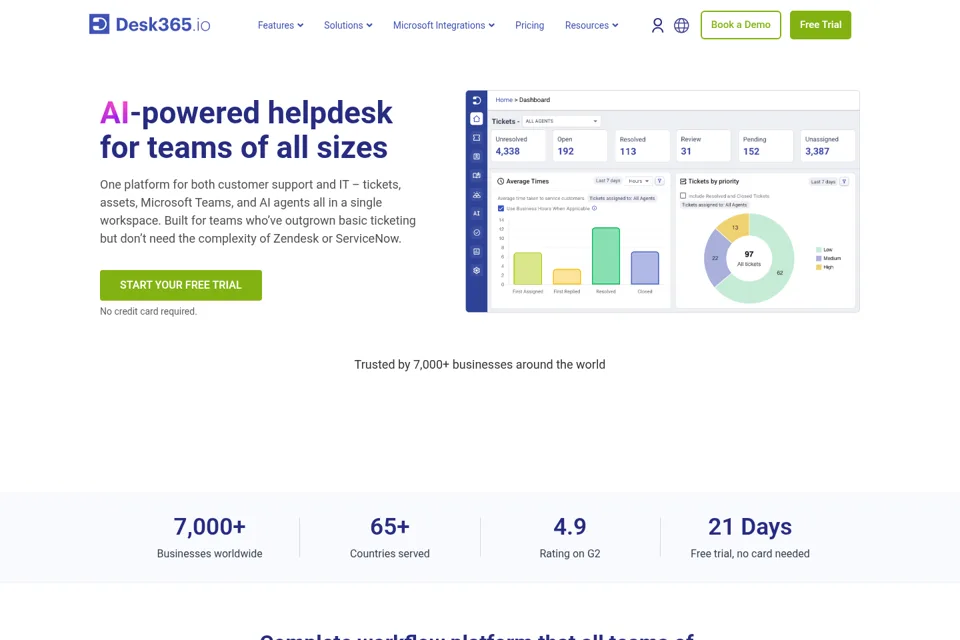Click the Unassigned 3,387 card
The height and width of the screenshot is (640, 960).
[828, 146]
